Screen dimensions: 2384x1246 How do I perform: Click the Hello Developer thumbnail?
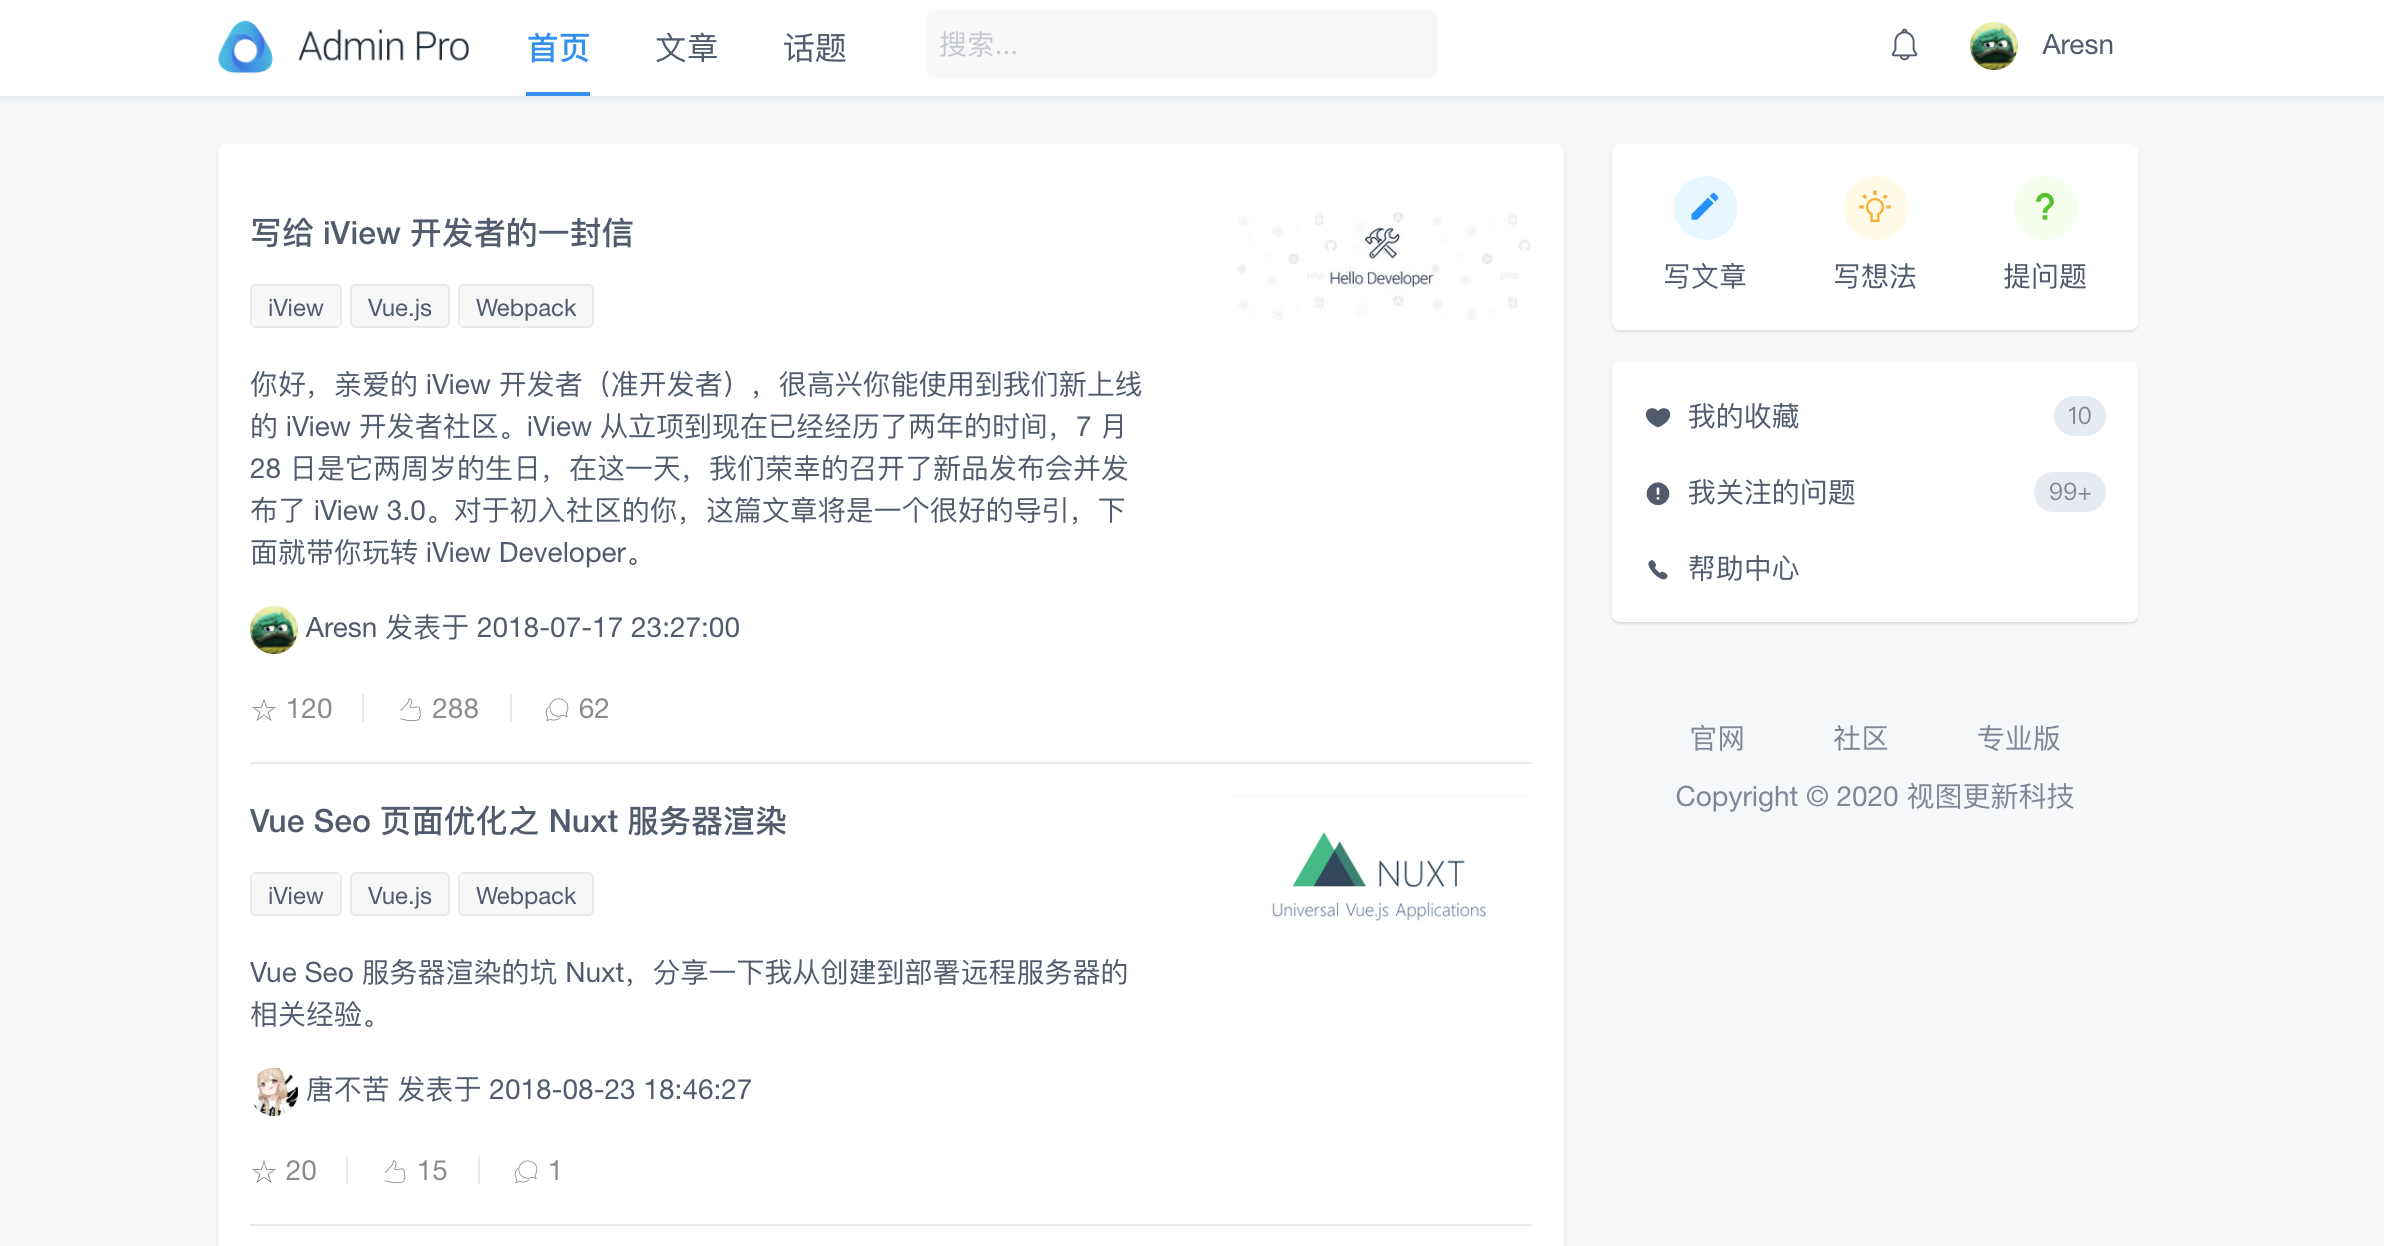(x=1381, y=265)
